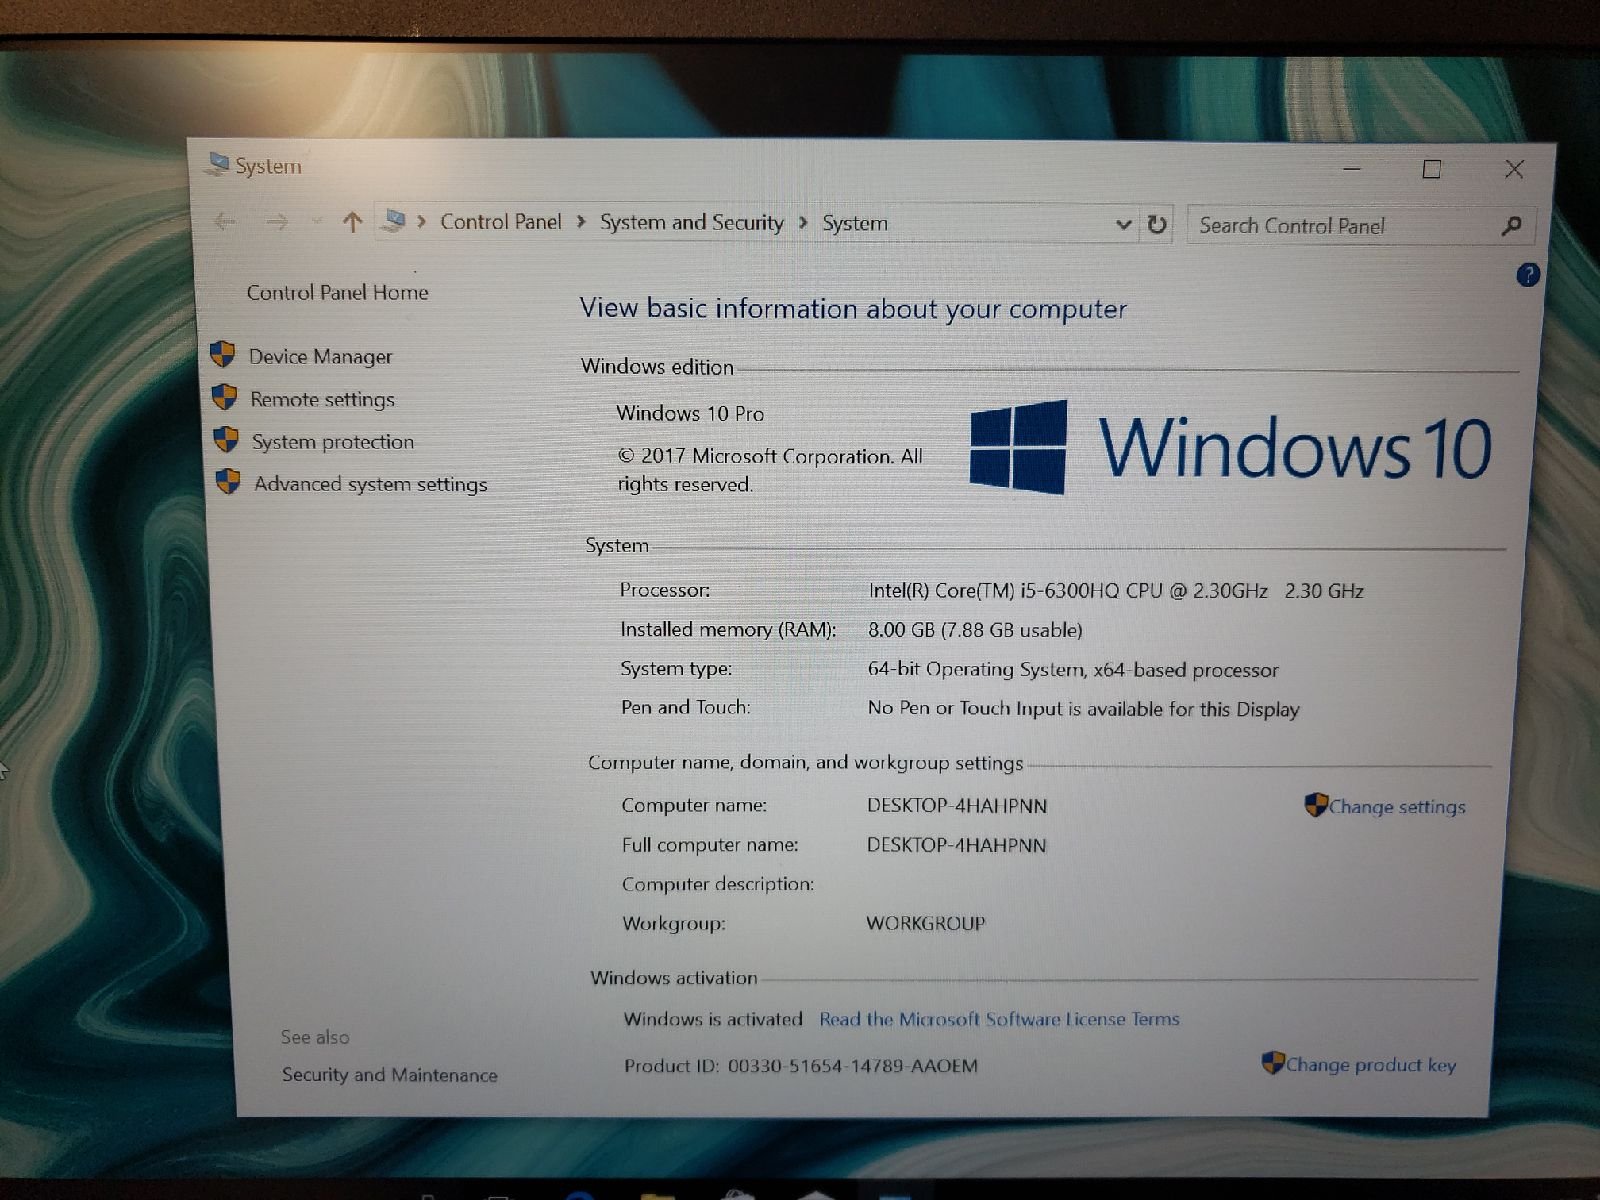This screenshot has width=1600, height=1200.
Task: Click magnifier search icon
Action: tap(1511, 227)
